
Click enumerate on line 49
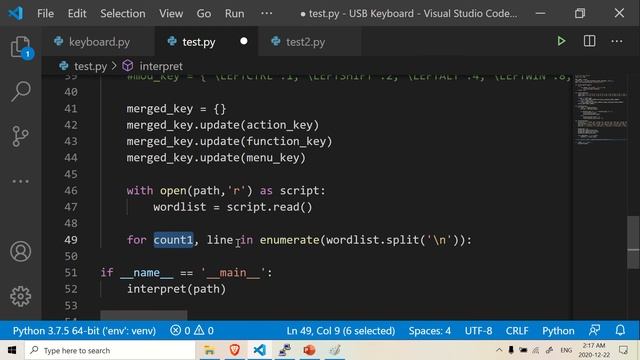pos(289,240)
